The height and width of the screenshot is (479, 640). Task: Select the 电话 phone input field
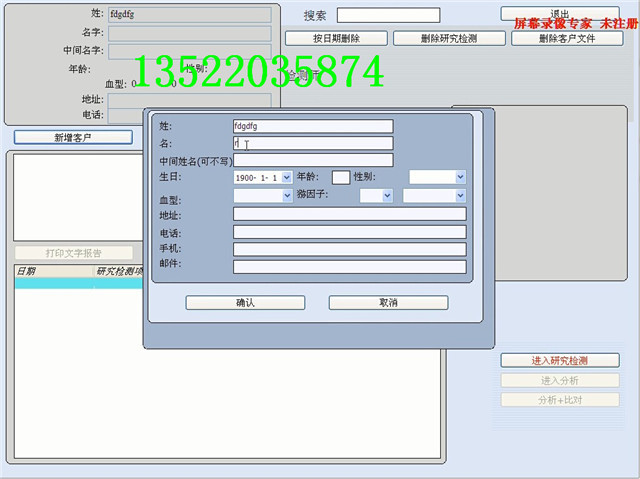click(x=349, y=232)
